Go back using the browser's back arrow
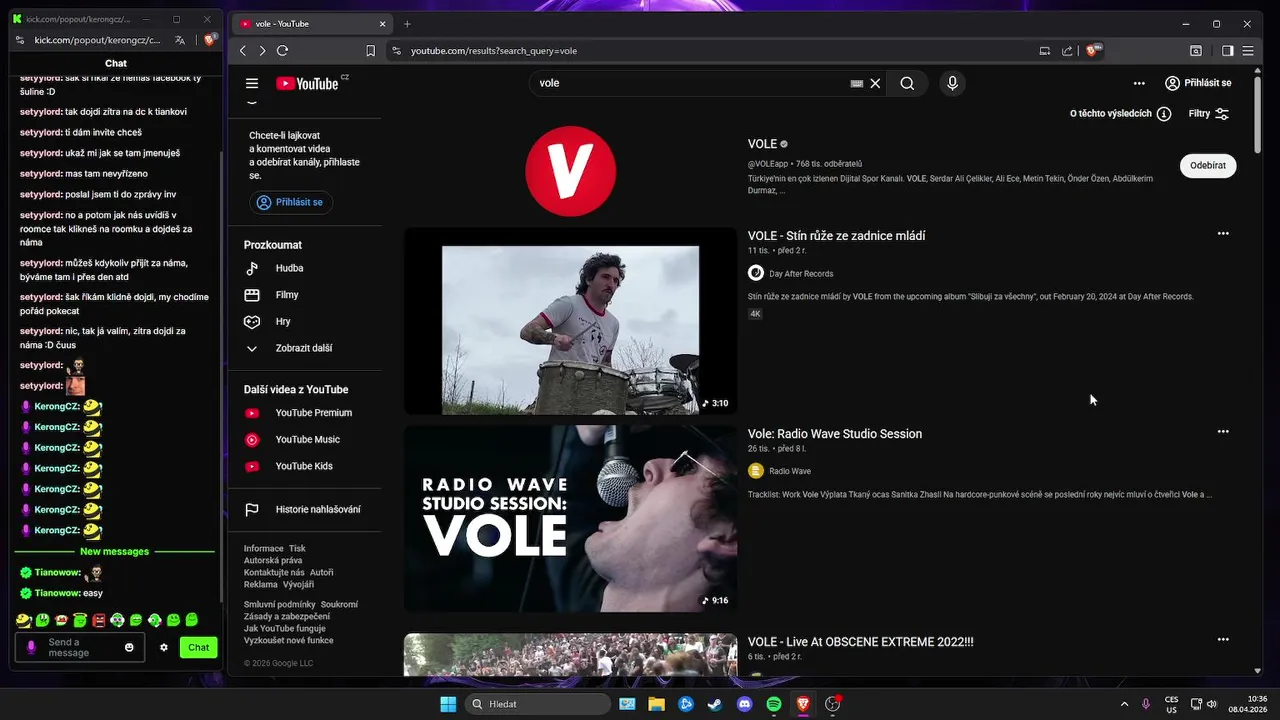The width and height of the screenshot is (1280, 720). pyautogui.click(x=243, y=51)
